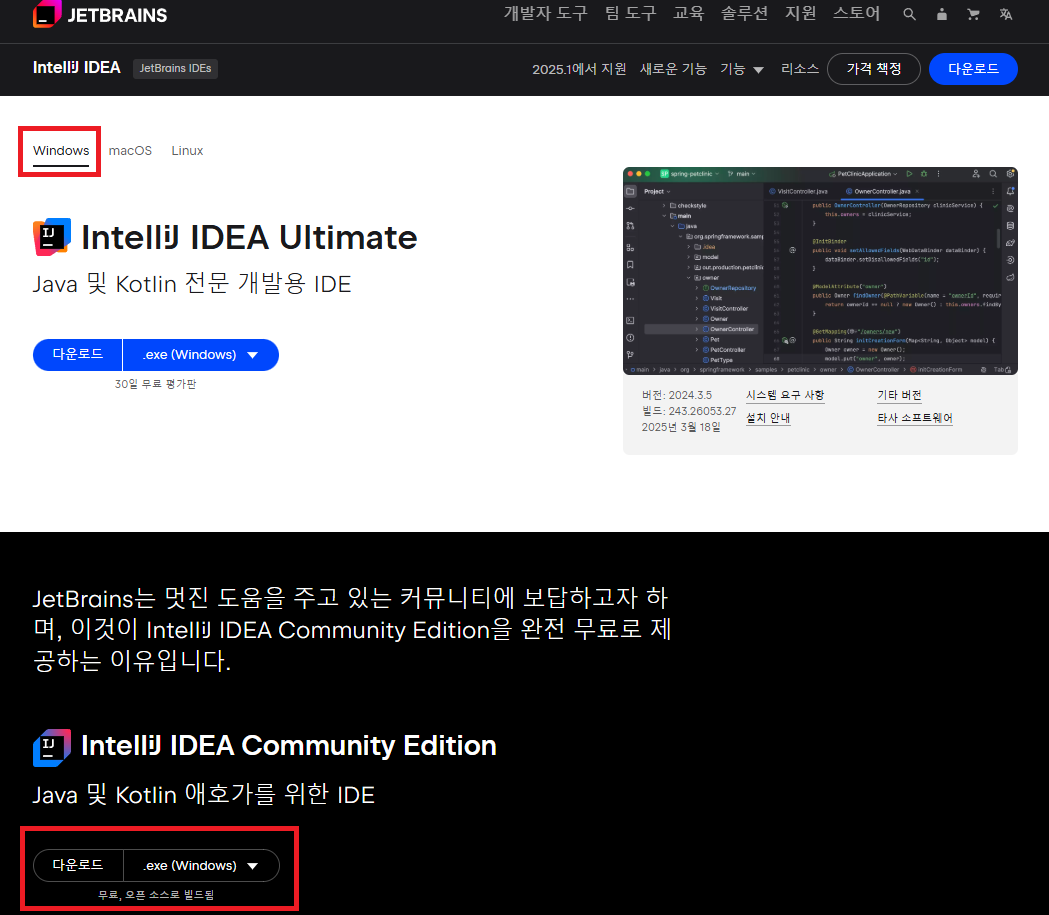Open the 지원 menu
The image size is (1049, 915).
pyautogui.click(x=800, y=13)
